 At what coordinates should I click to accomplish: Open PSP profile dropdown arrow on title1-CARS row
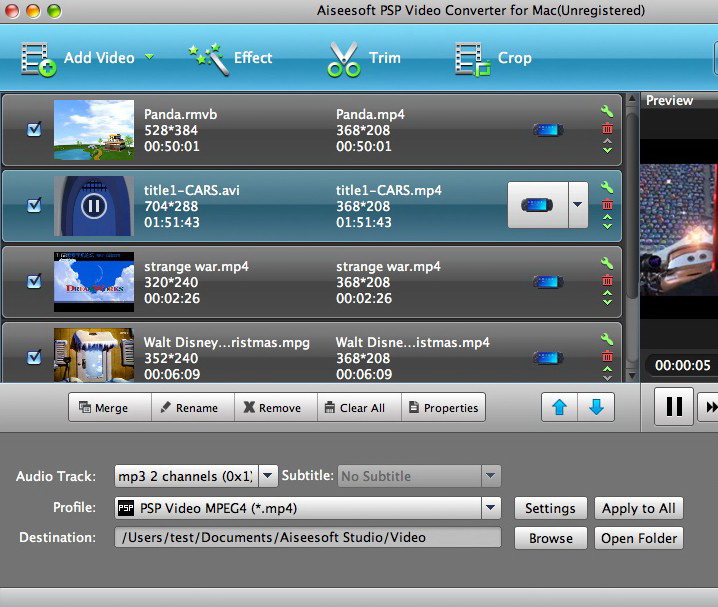(578, 205)
